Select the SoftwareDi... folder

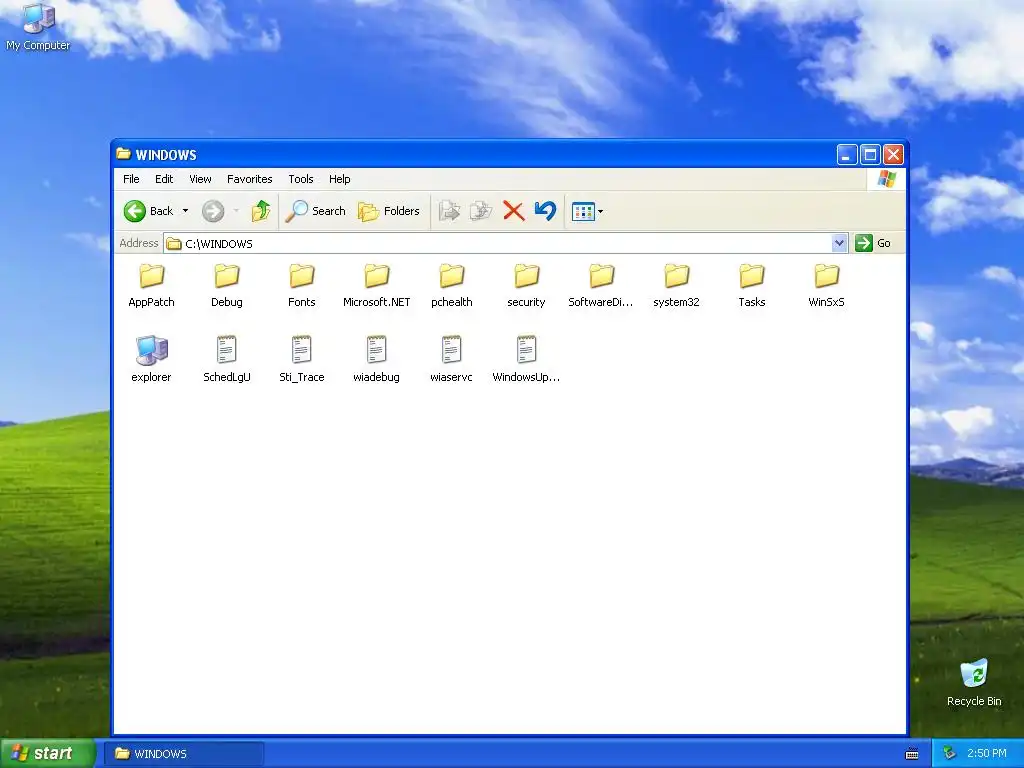pyautogui.click(x=601, y=285)
